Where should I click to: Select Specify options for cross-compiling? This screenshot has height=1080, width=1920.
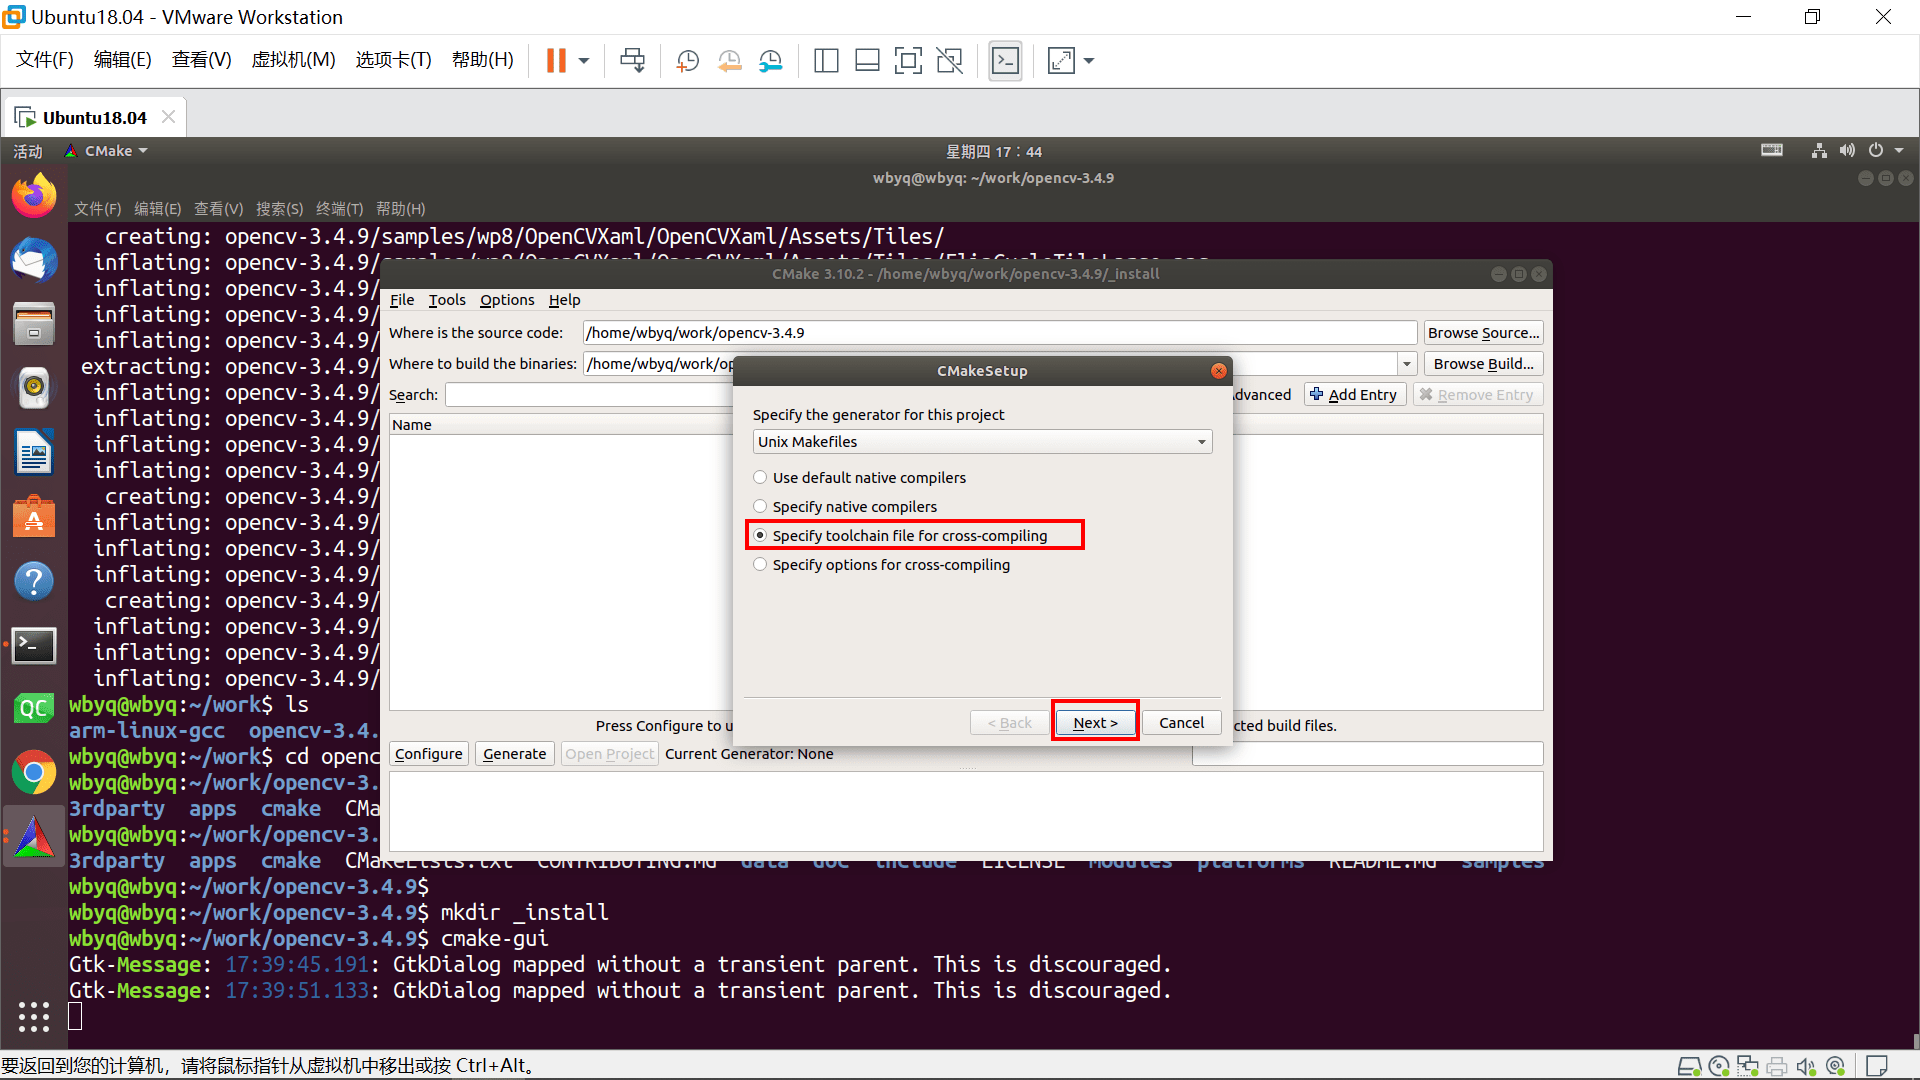coord(881,565)
